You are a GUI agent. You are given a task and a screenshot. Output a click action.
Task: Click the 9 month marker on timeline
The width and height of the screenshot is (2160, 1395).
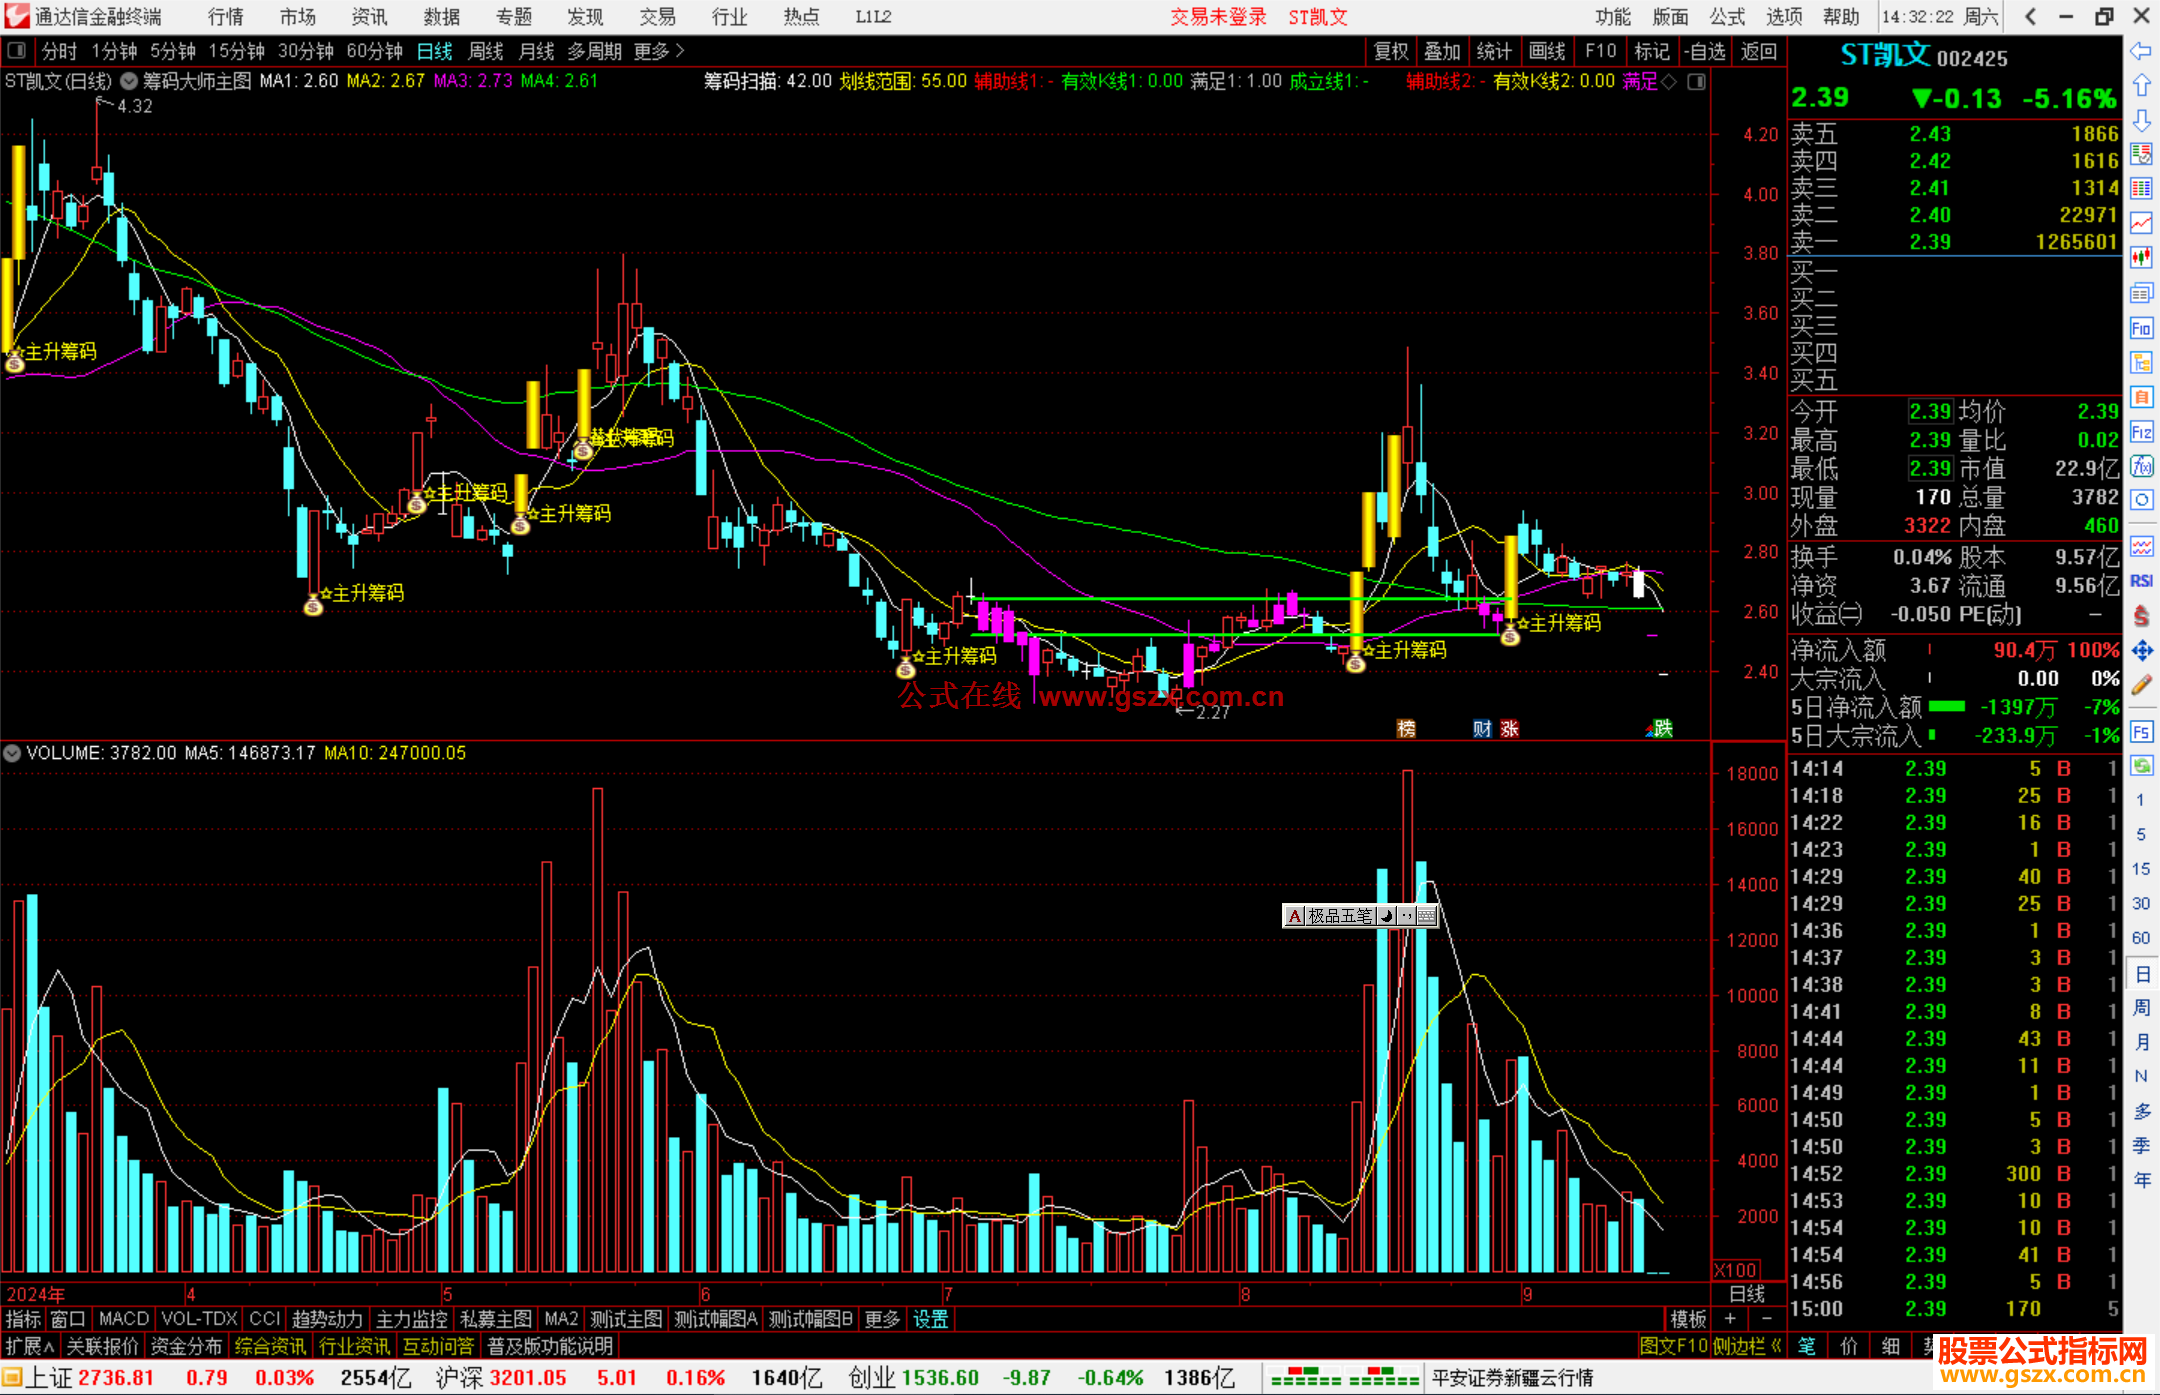(x=1527, y=1294)
